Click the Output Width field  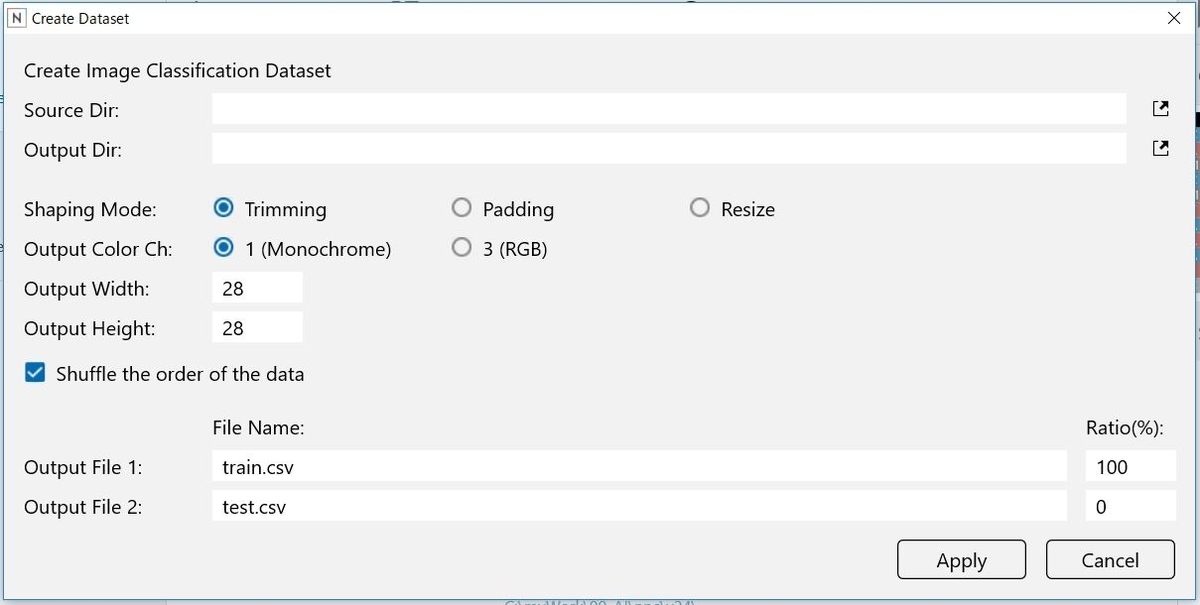pyautogui.click(x=257, y=288)
